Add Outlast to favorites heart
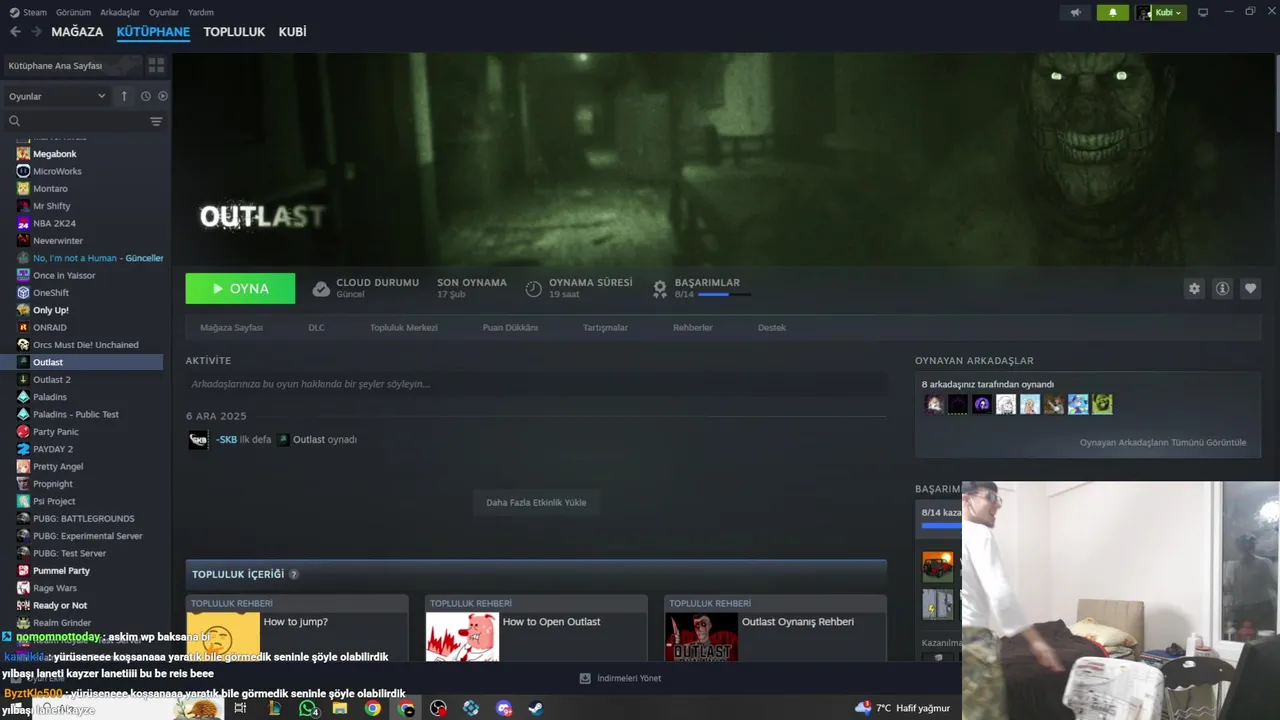The width and height of the screenshot is (1280, 720). (x=1250, y=288)
